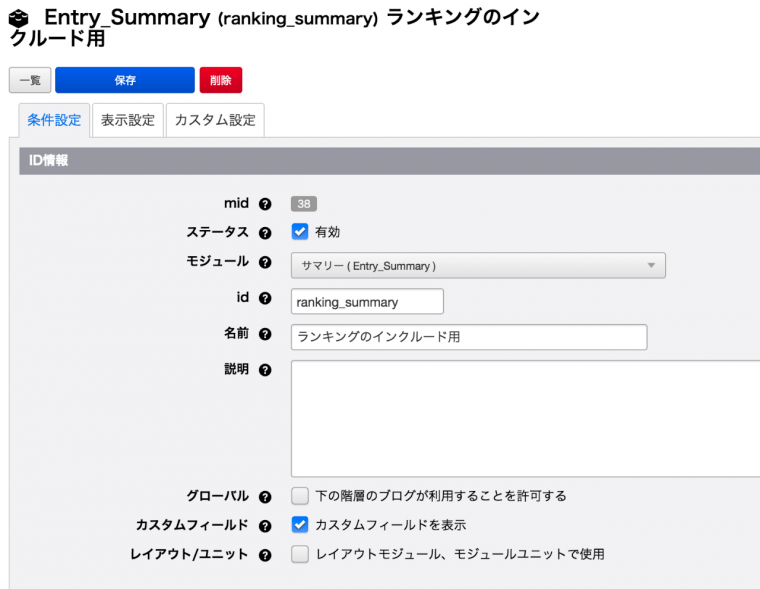Click the 説明 description text area
The width and height of the screenshot is (760, 589).
(x=525, y=418)
